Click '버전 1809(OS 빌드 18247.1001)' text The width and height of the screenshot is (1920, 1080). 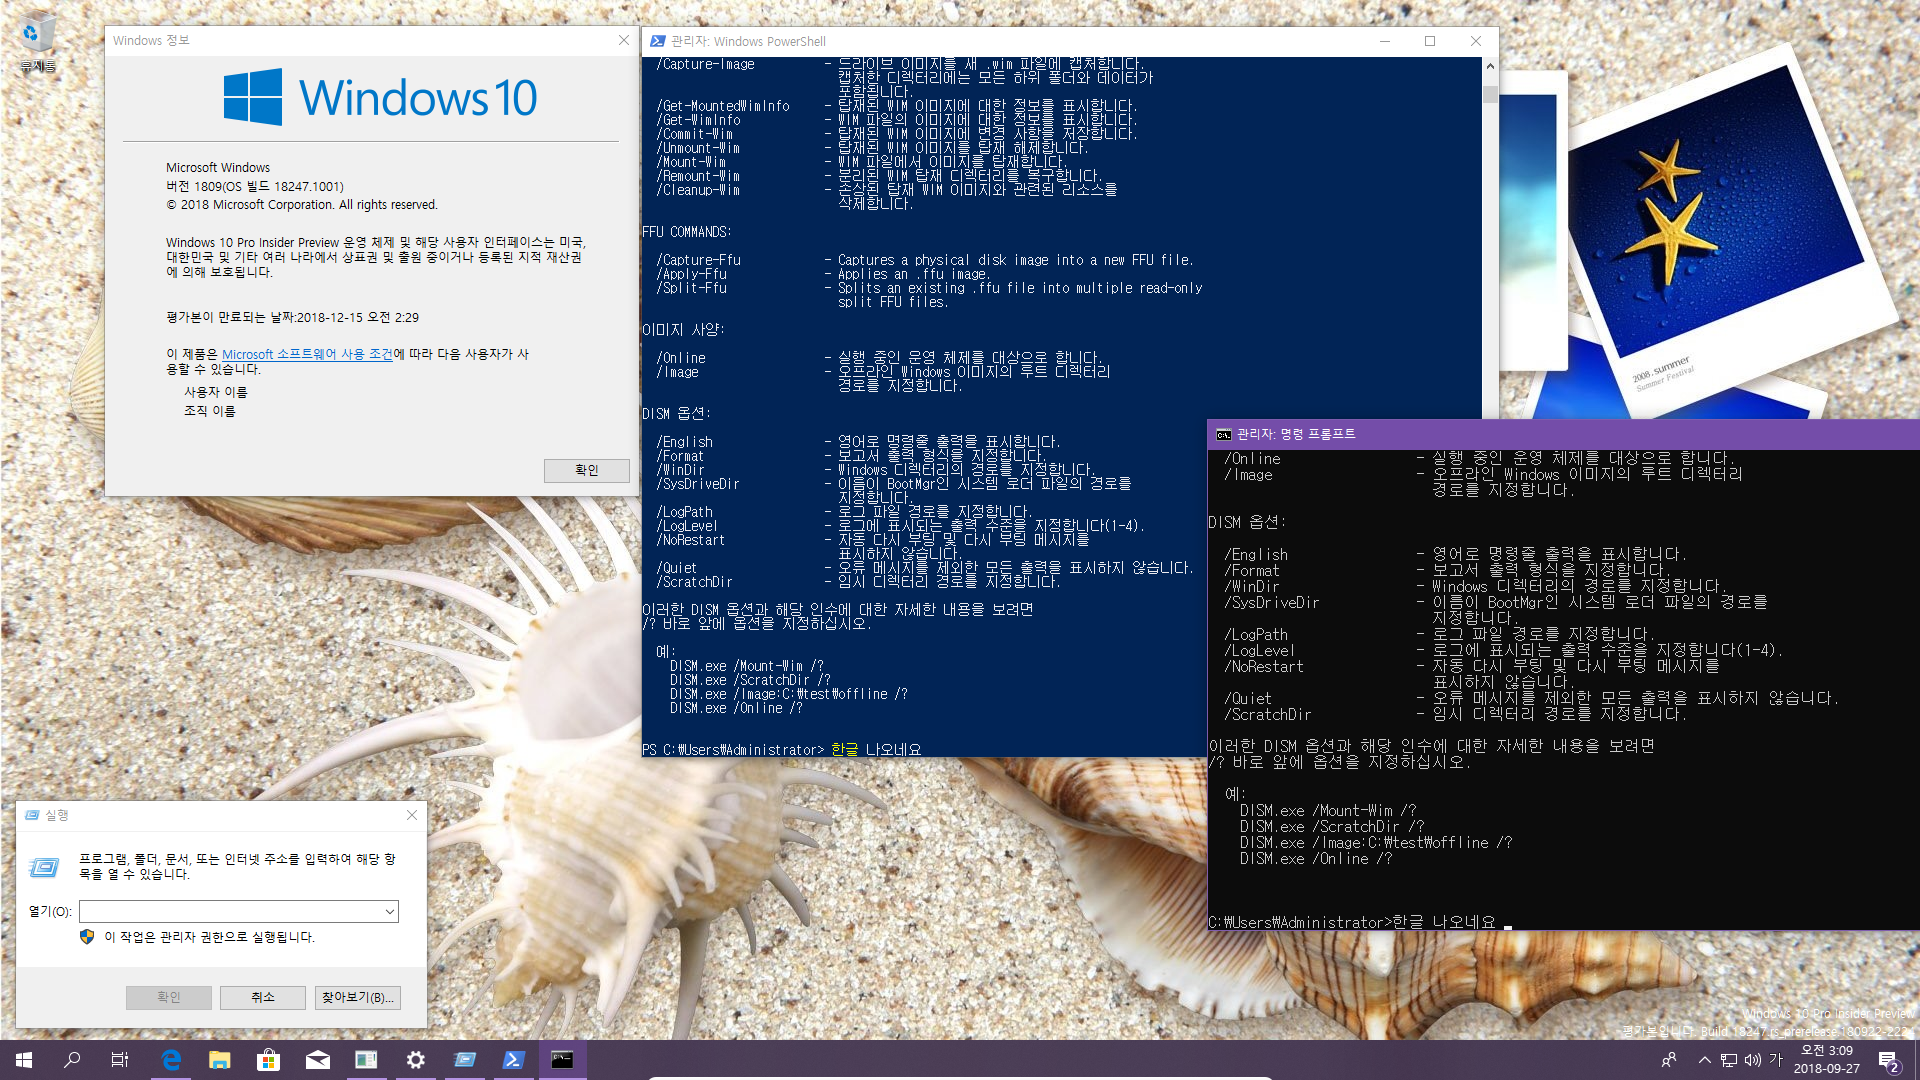(255, 186)
